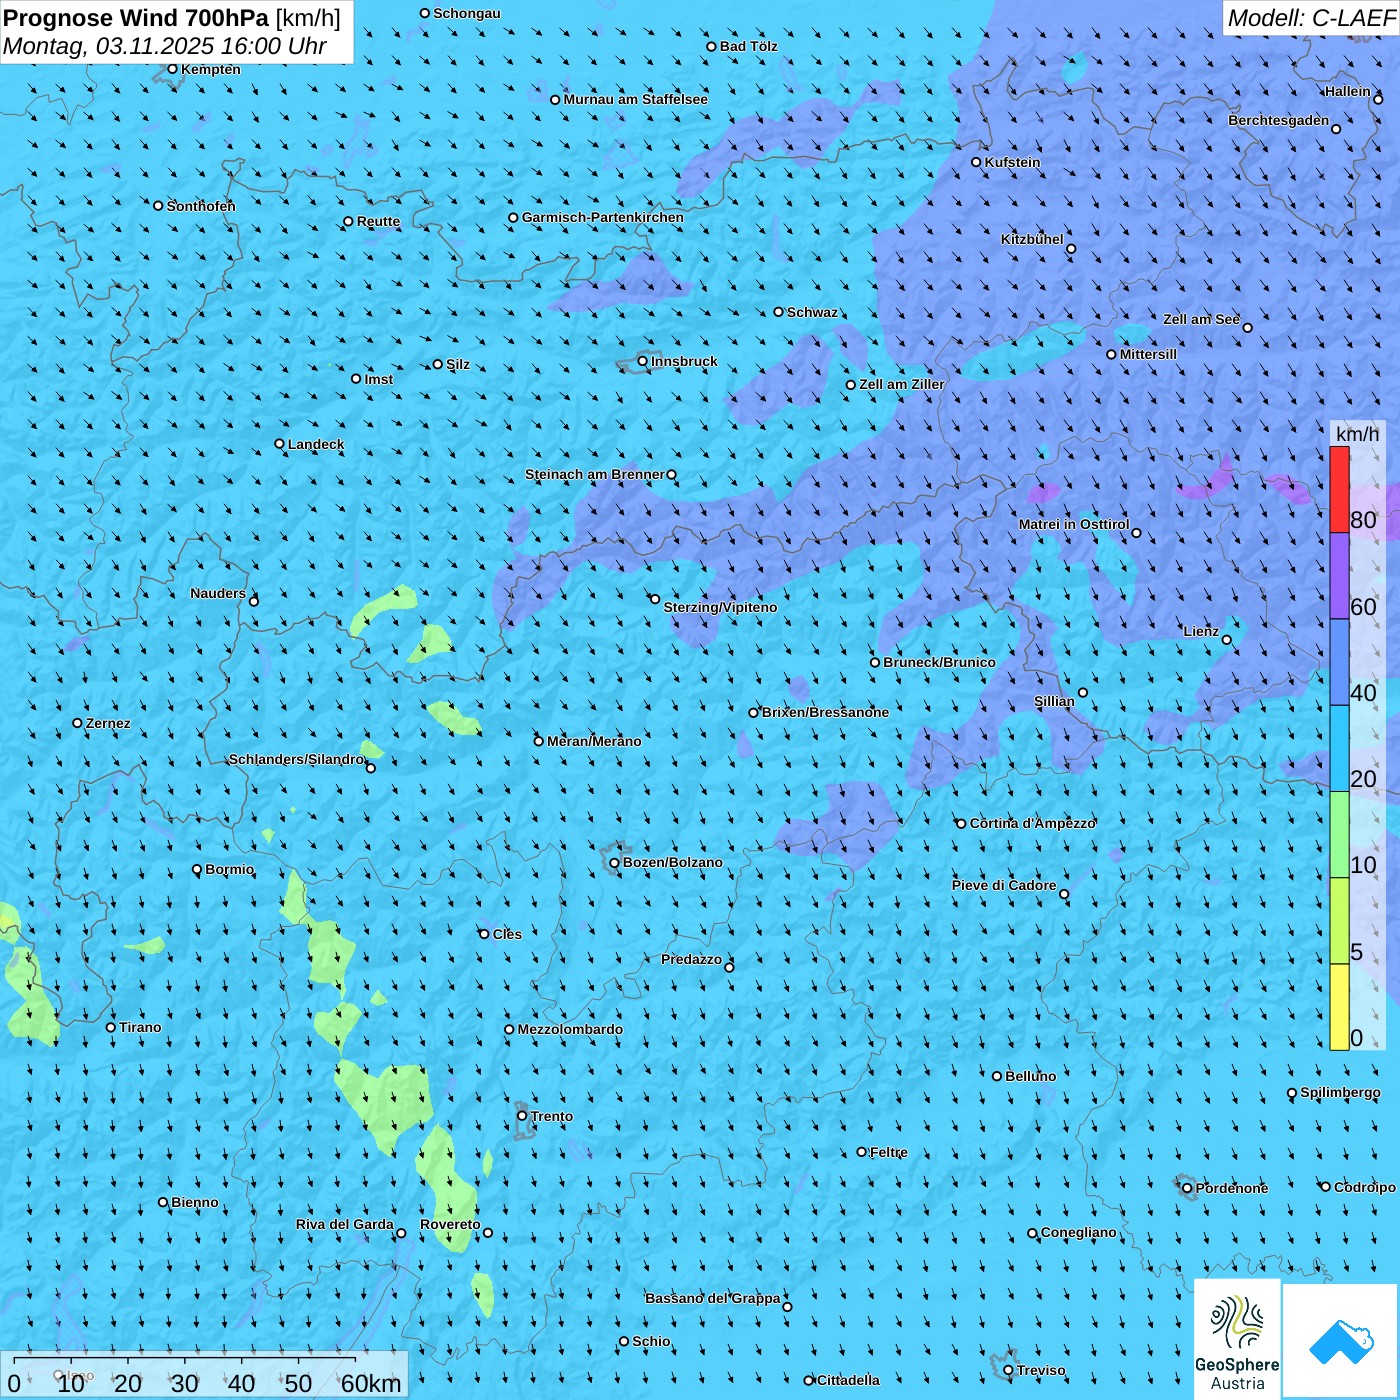This screenshot has height=1400, width=1400.
Task: Click the Zell am See location dot
Action: click(1247, 327)
